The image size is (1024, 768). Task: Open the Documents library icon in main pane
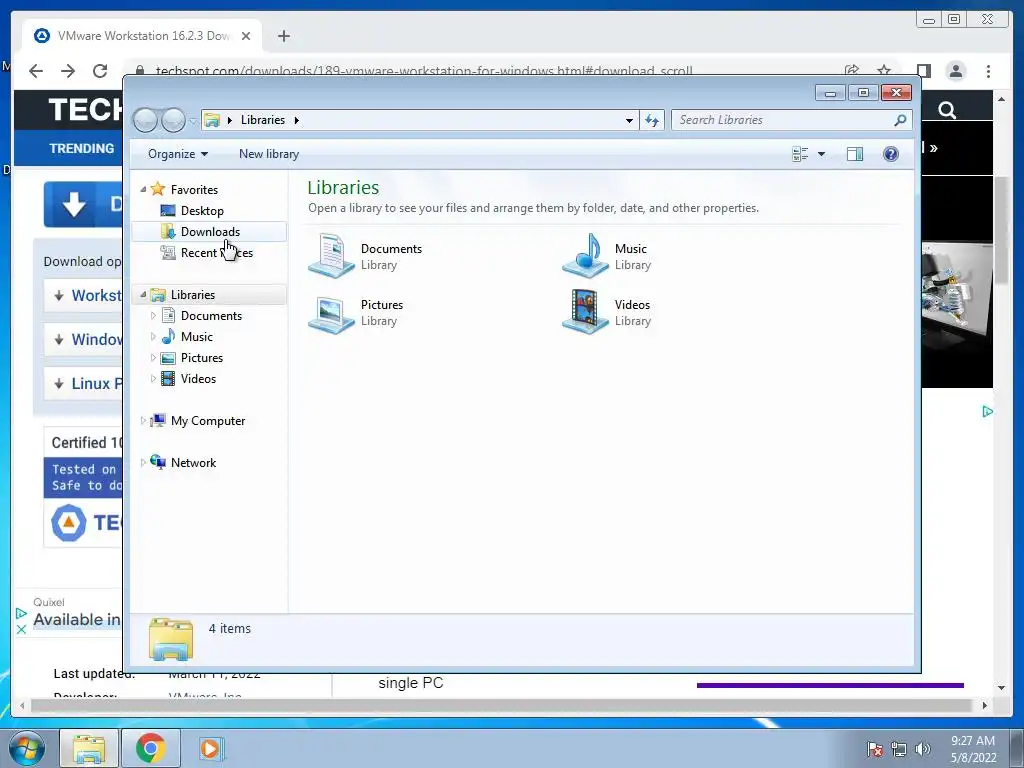332,256
